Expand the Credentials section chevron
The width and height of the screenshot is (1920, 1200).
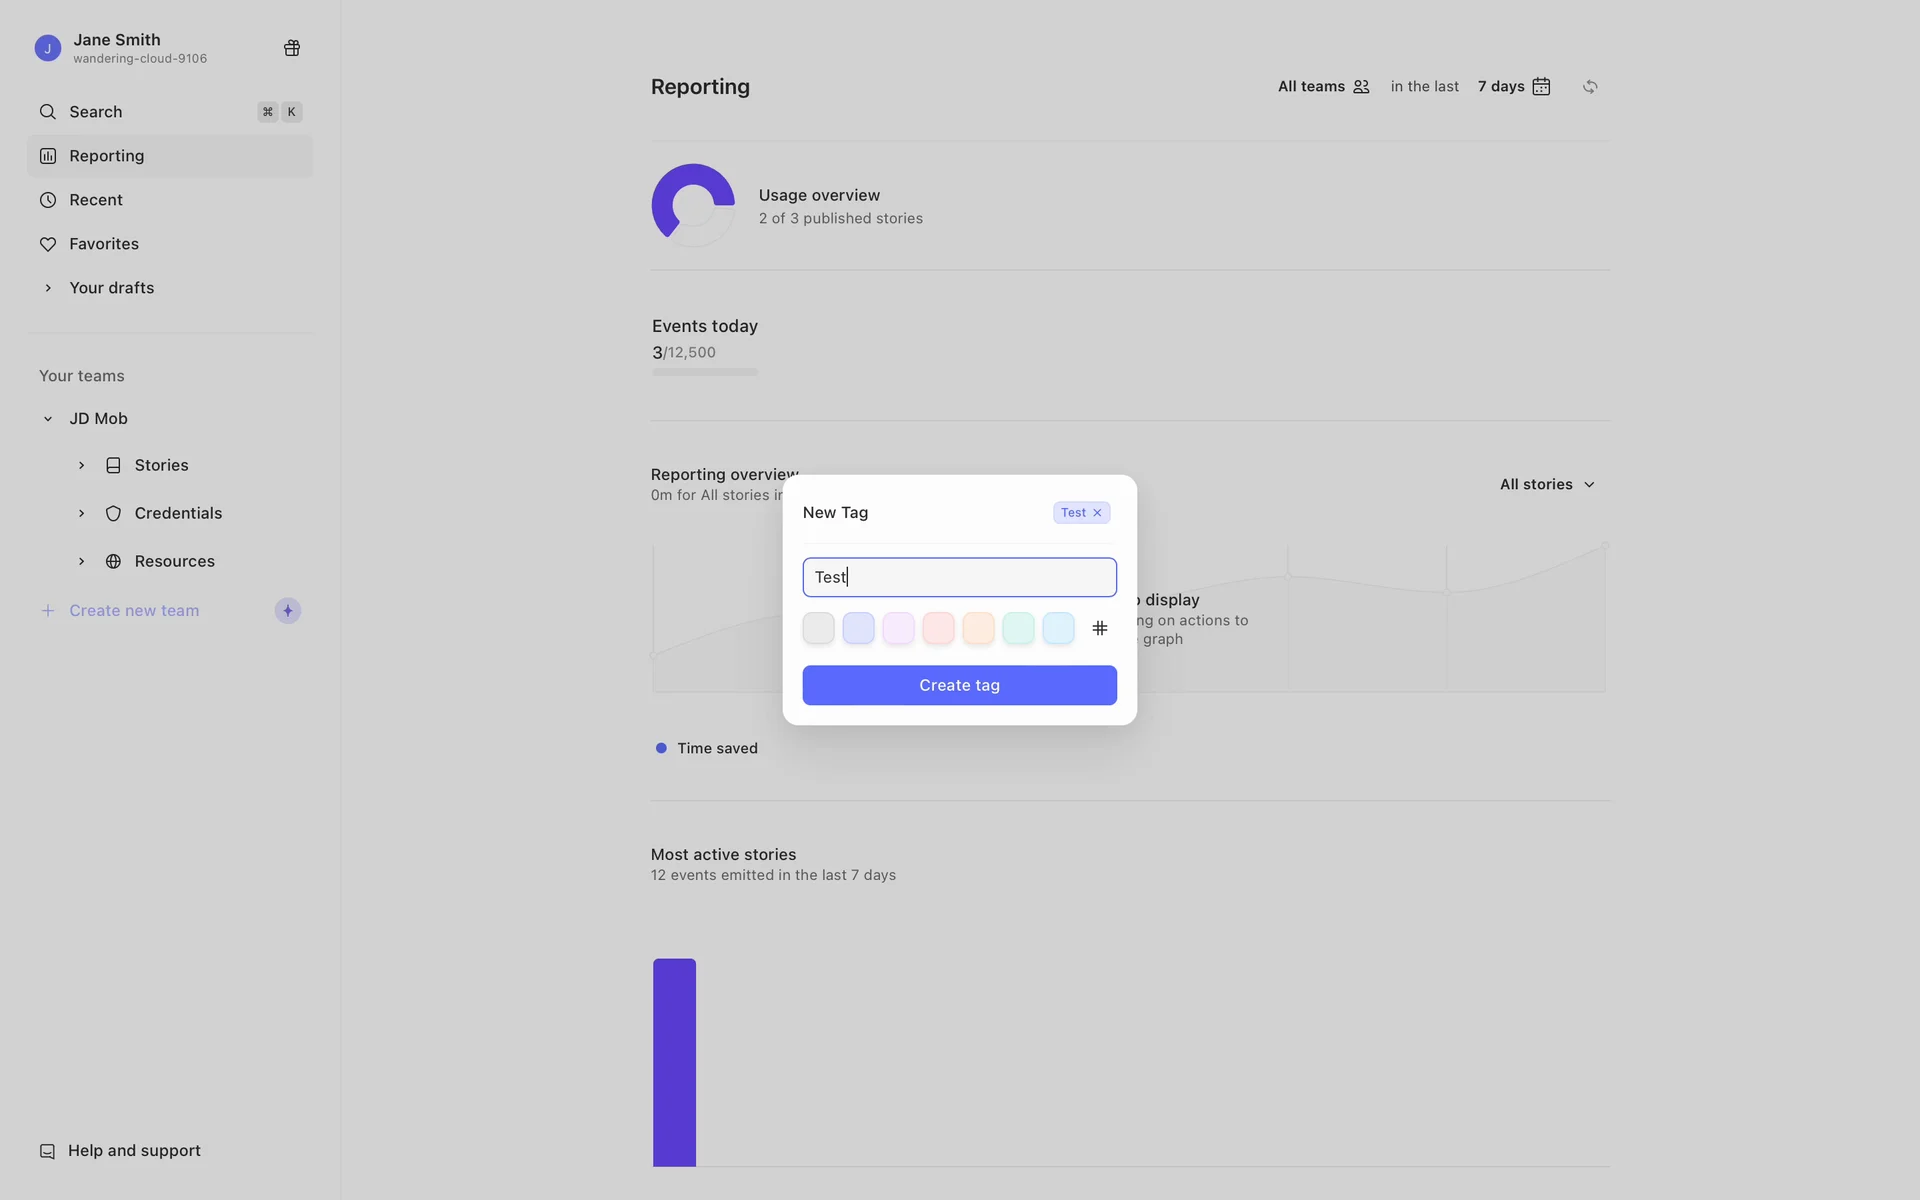82,513
